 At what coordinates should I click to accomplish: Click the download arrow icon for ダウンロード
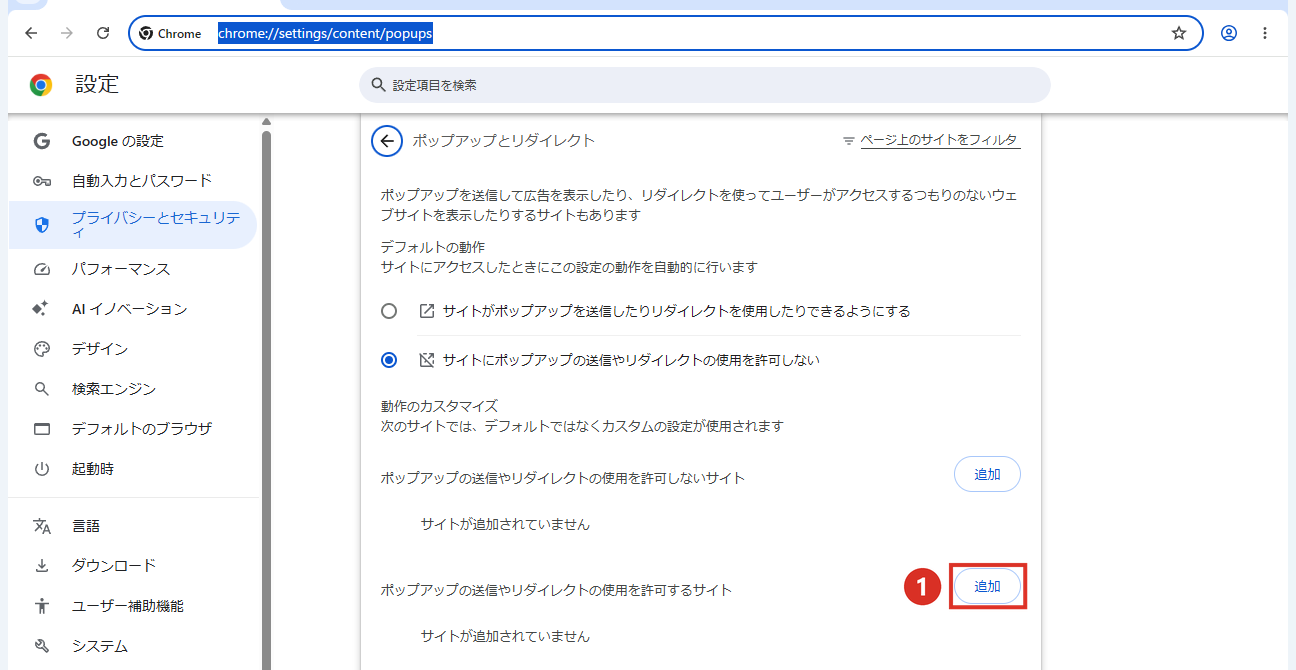click(41, 566)
